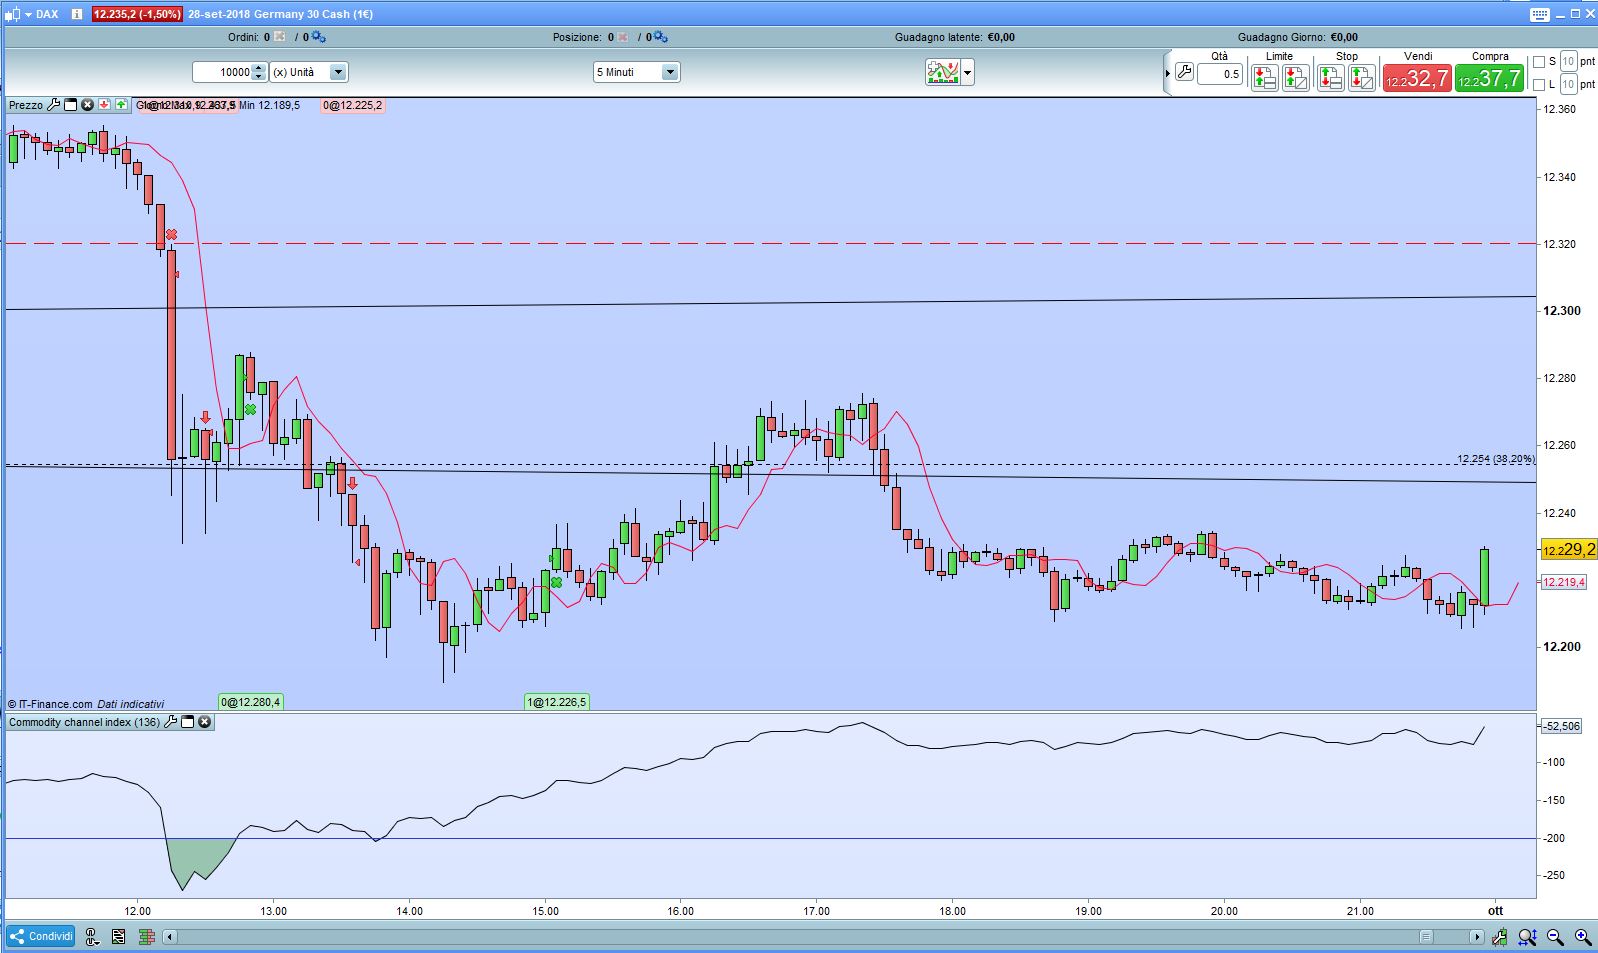Cancel orders with the X beside Ordini

point(280,37)
